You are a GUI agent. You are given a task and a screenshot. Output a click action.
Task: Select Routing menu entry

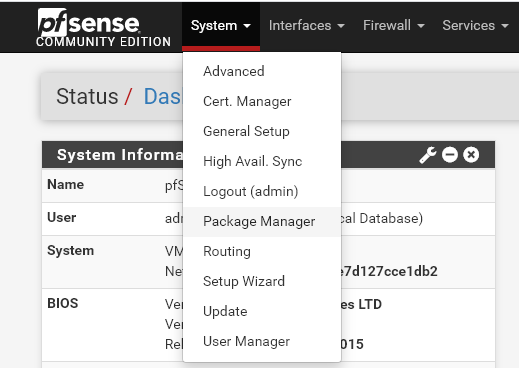click(262, 252)
